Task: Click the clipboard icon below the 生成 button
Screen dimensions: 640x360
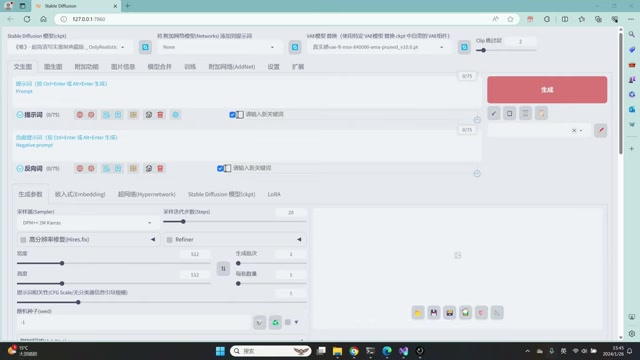Action: (x=541, y=113)
